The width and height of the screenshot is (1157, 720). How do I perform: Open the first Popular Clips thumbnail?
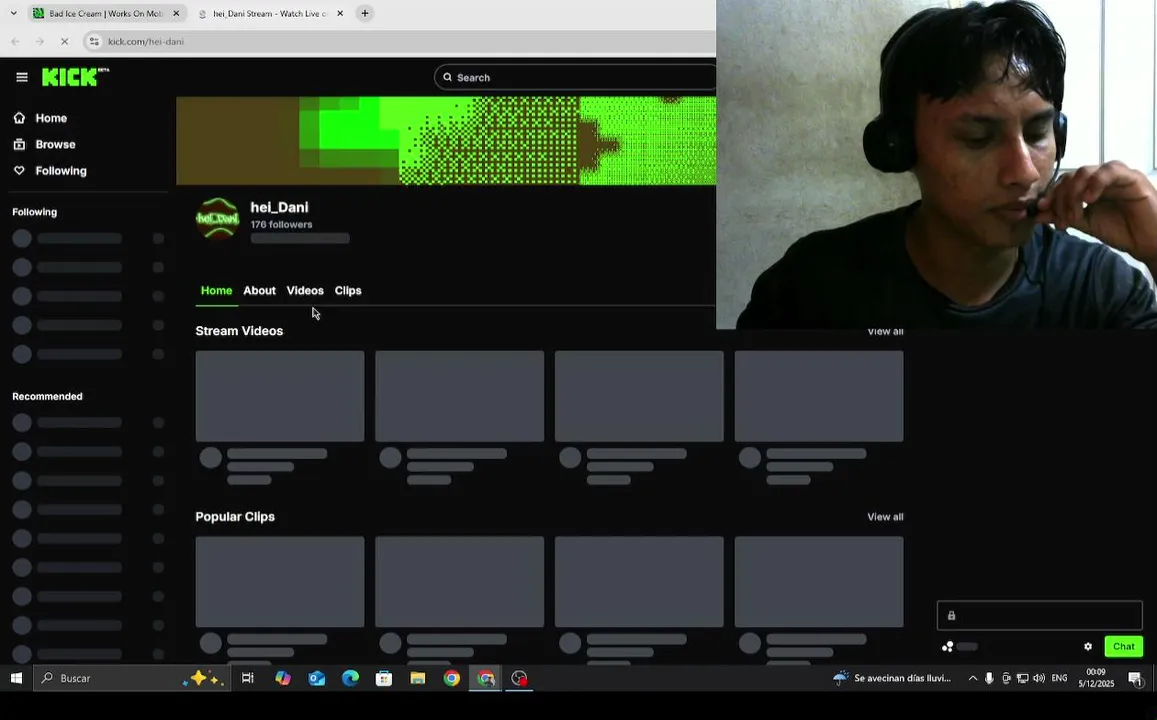point(280,582)
